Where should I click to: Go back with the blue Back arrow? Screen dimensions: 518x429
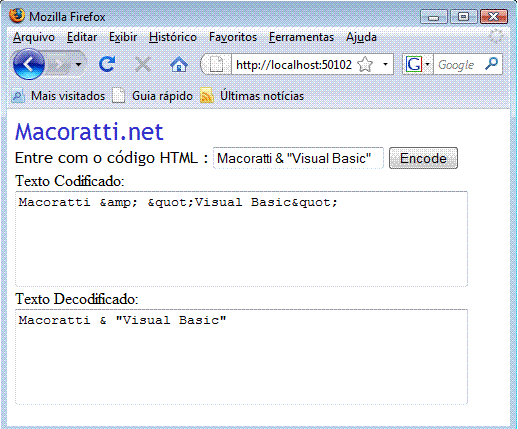coord(29,64)
